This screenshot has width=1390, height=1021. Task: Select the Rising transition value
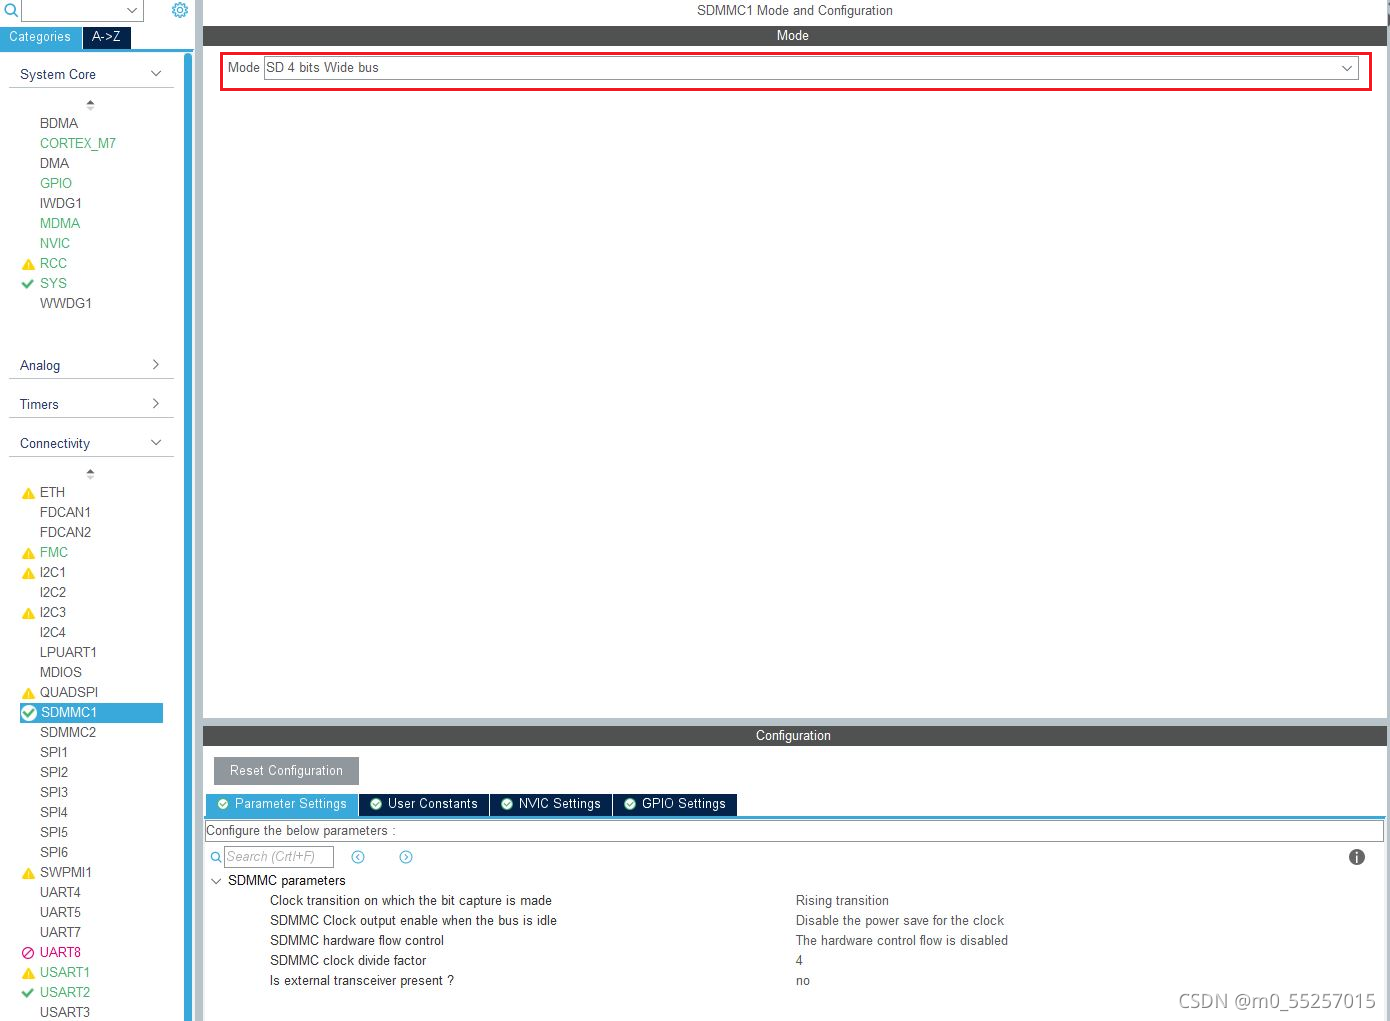coord(842,901)
